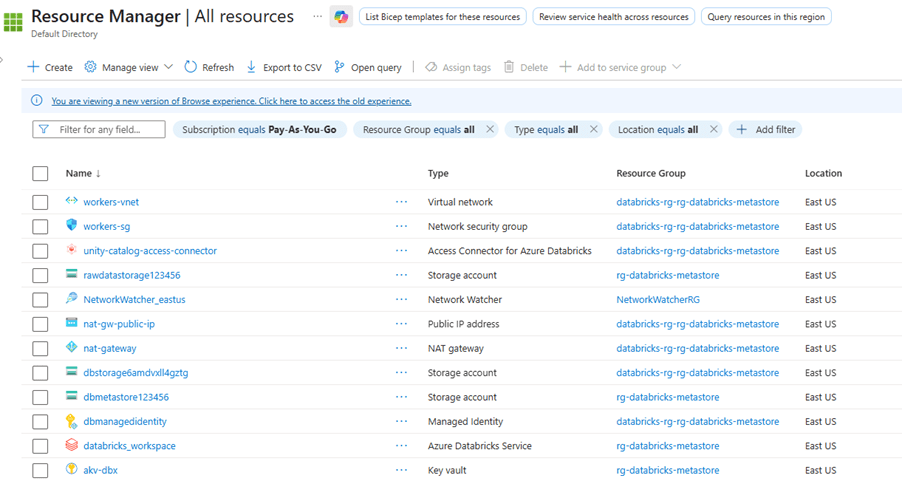Tick the select-all checkbox in header
The image size is (902, 481).
40,174
